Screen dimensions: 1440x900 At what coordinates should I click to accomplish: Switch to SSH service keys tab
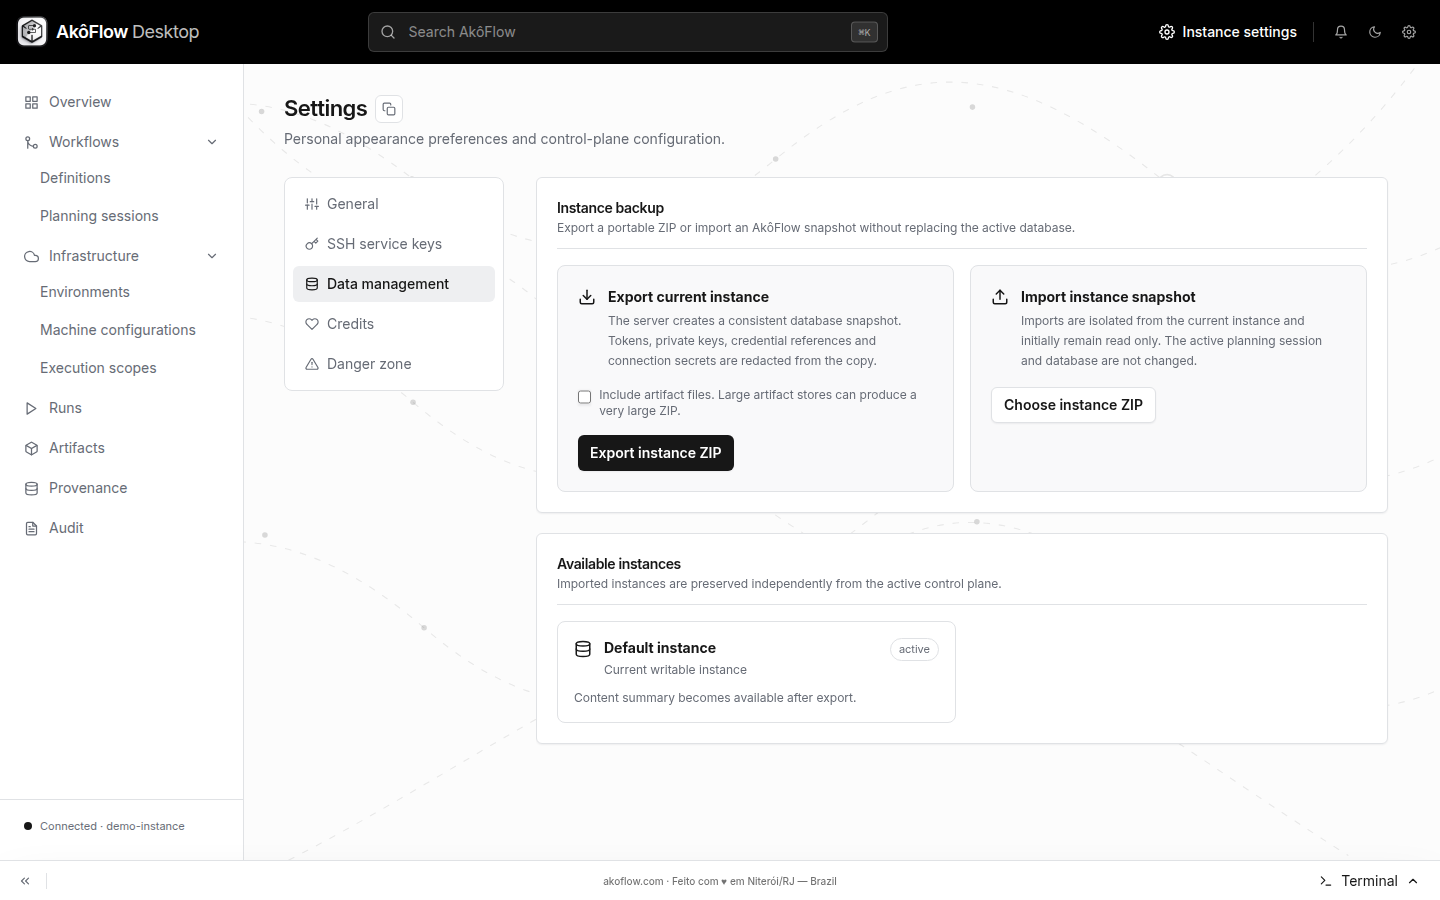394,244
